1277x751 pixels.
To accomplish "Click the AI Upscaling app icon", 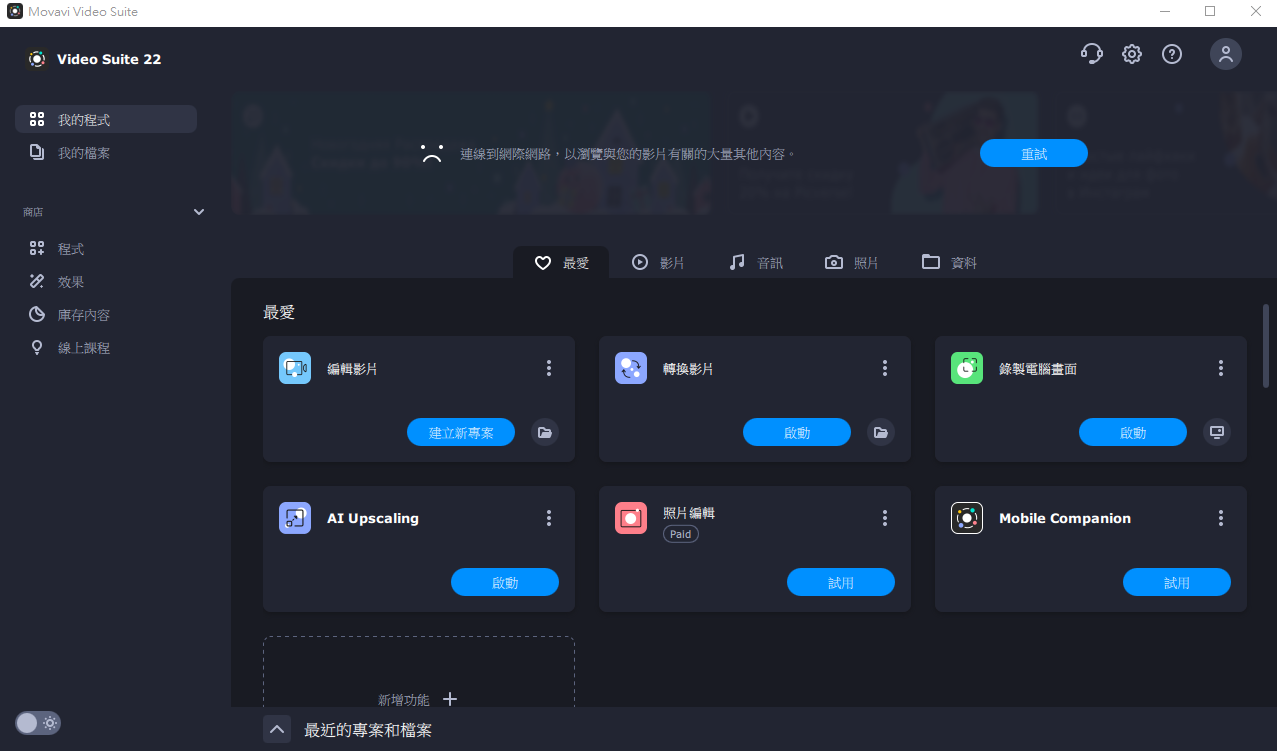I will pos(295,518).
